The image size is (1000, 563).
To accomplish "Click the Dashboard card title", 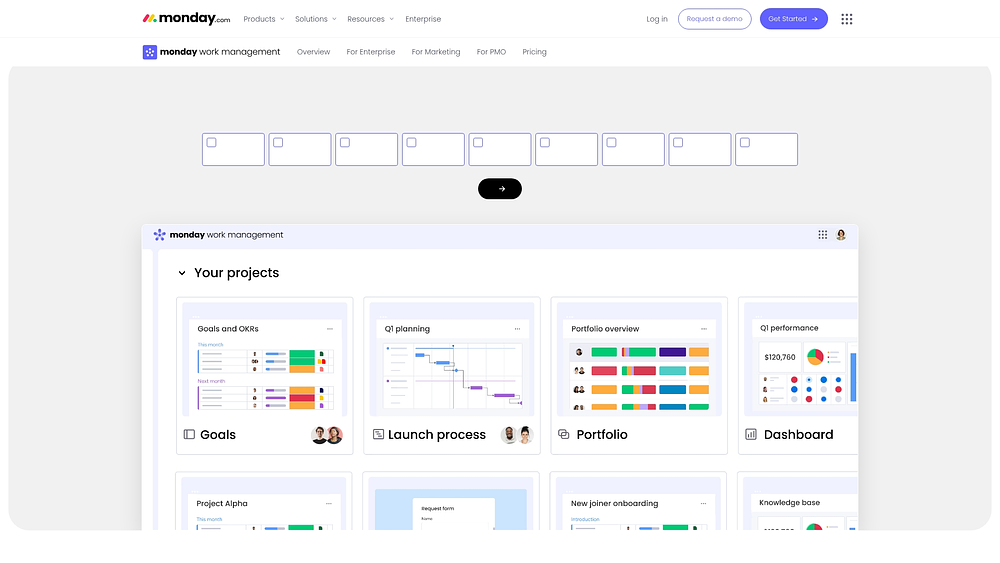I will (x=798, y=435).
